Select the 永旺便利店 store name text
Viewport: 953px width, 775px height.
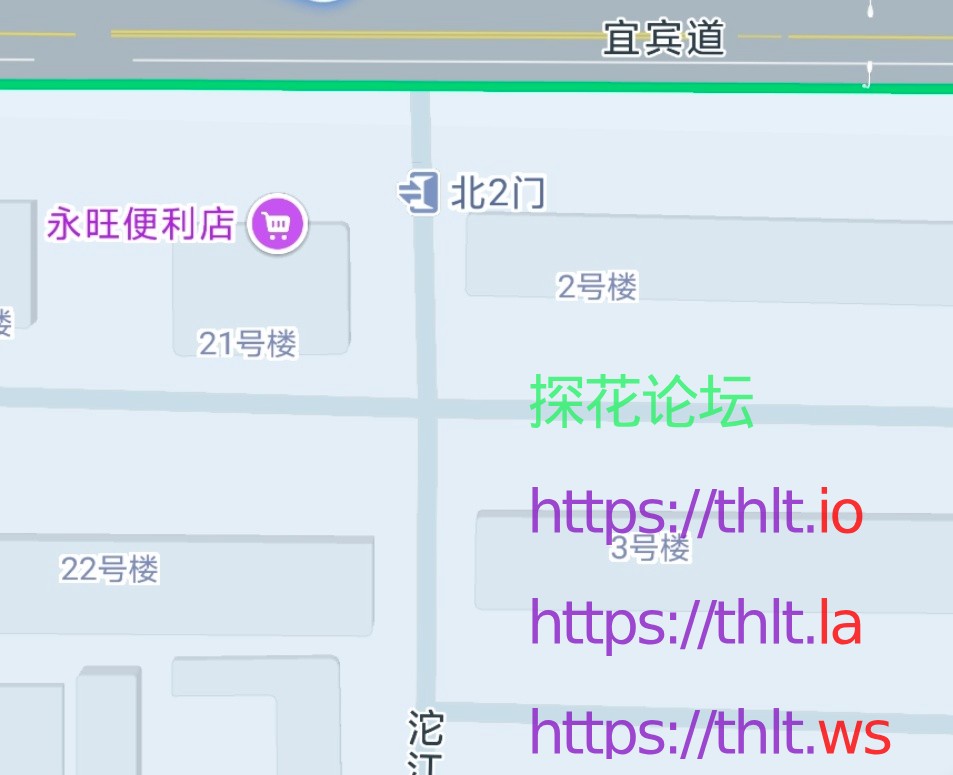pos(140,222)
